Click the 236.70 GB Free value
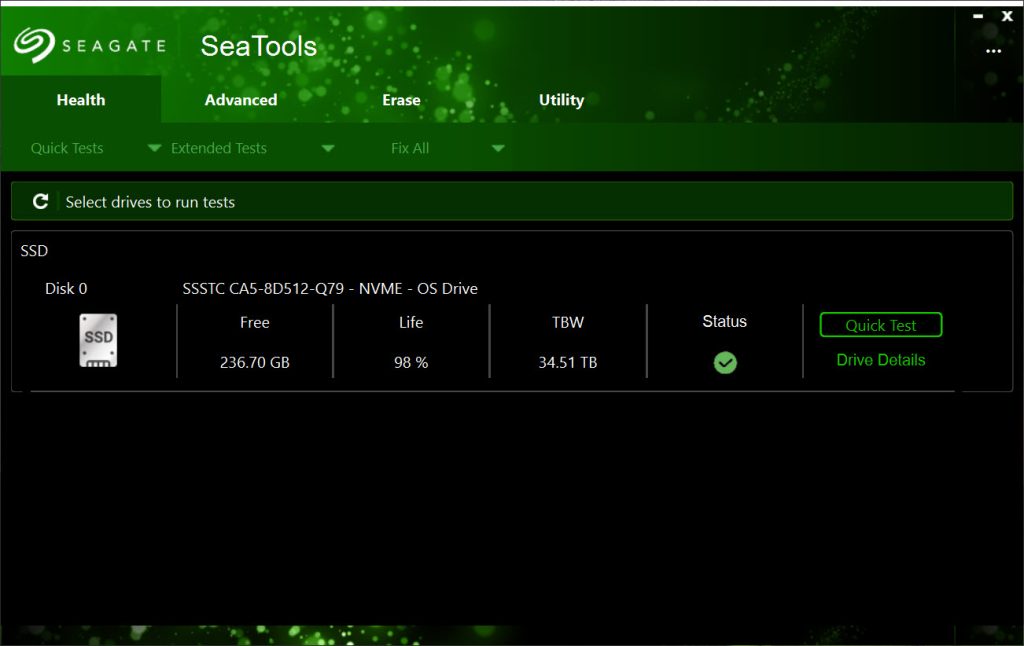The height and width of the screenshot is (646, 1024). [255, 362]
